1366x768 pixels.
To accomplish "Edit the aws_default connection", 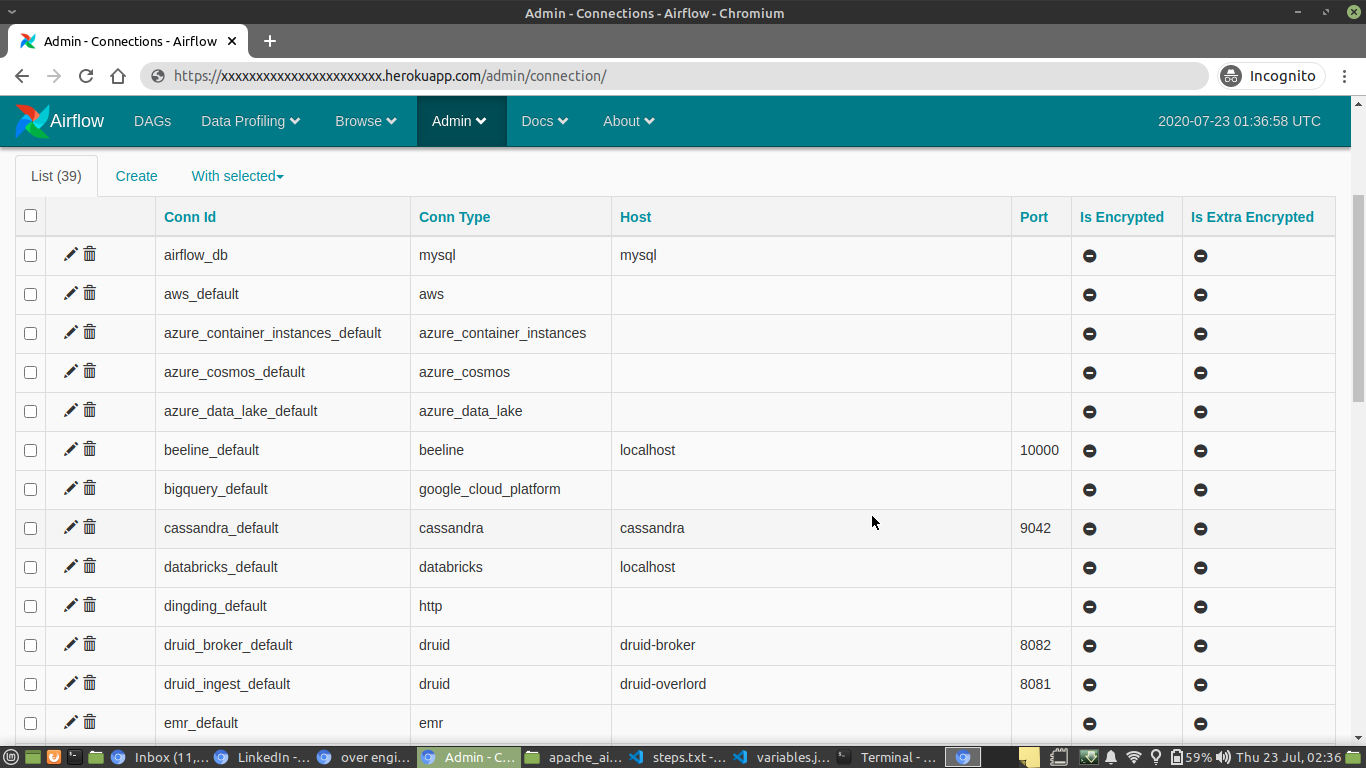I will [x=71, y=293].
